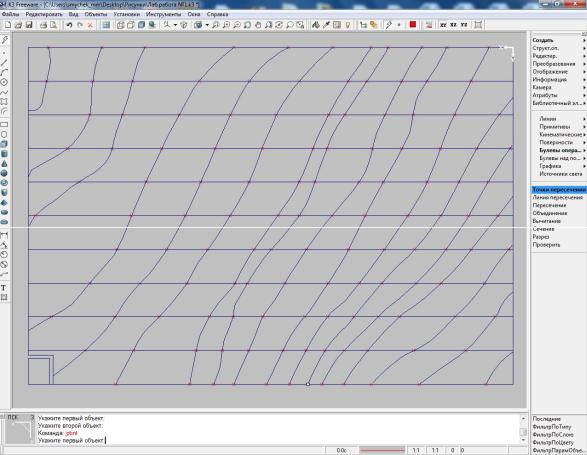Select the Text tool marked T
This screenshot has height=455, width=587.
4,288
